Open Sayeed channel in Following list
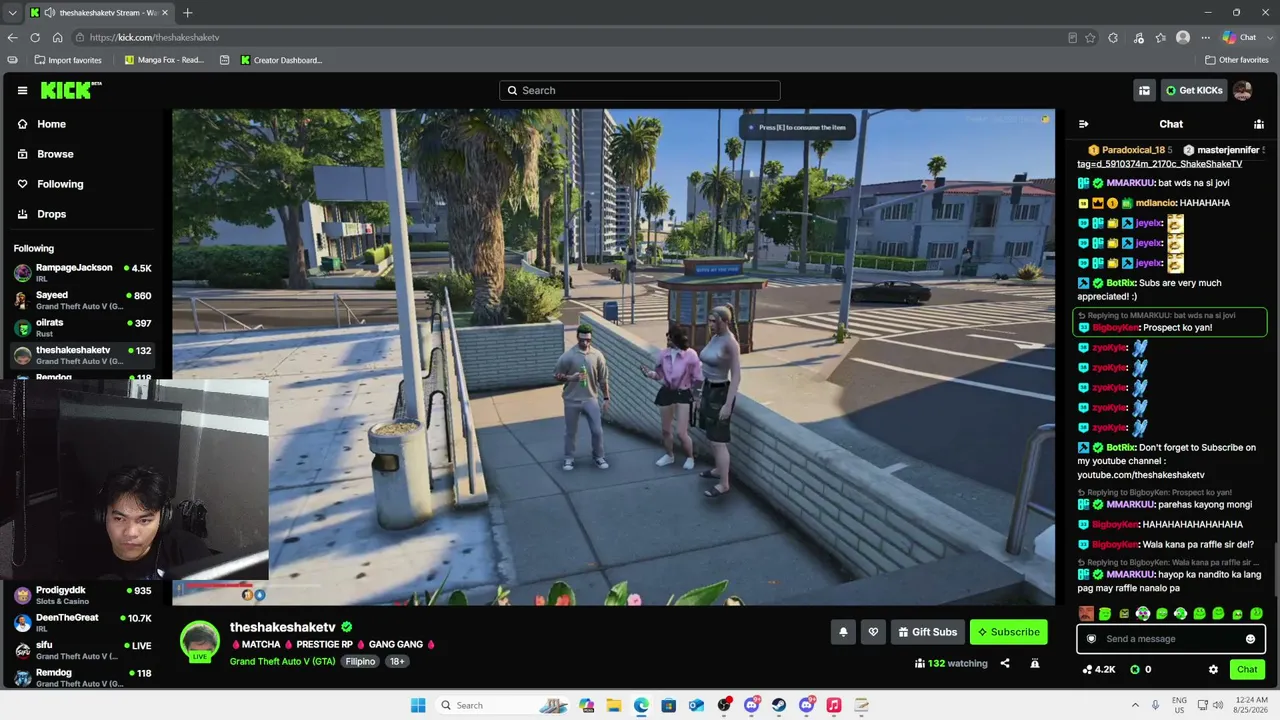The width and height of the screenshot is (1280, 720). (x=83, y=300)
